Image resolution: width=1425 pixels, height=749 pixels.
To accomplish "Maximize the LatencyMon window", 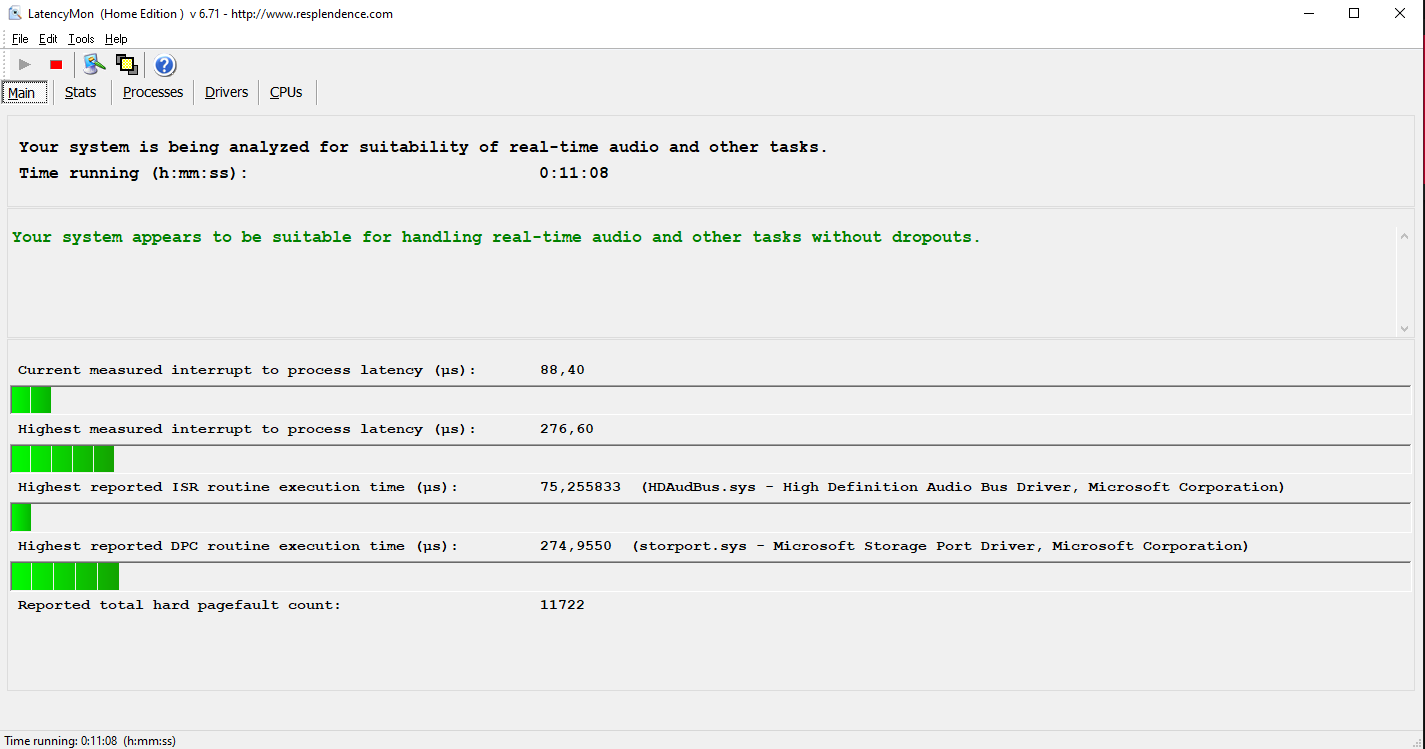I will coord(1354,14).
